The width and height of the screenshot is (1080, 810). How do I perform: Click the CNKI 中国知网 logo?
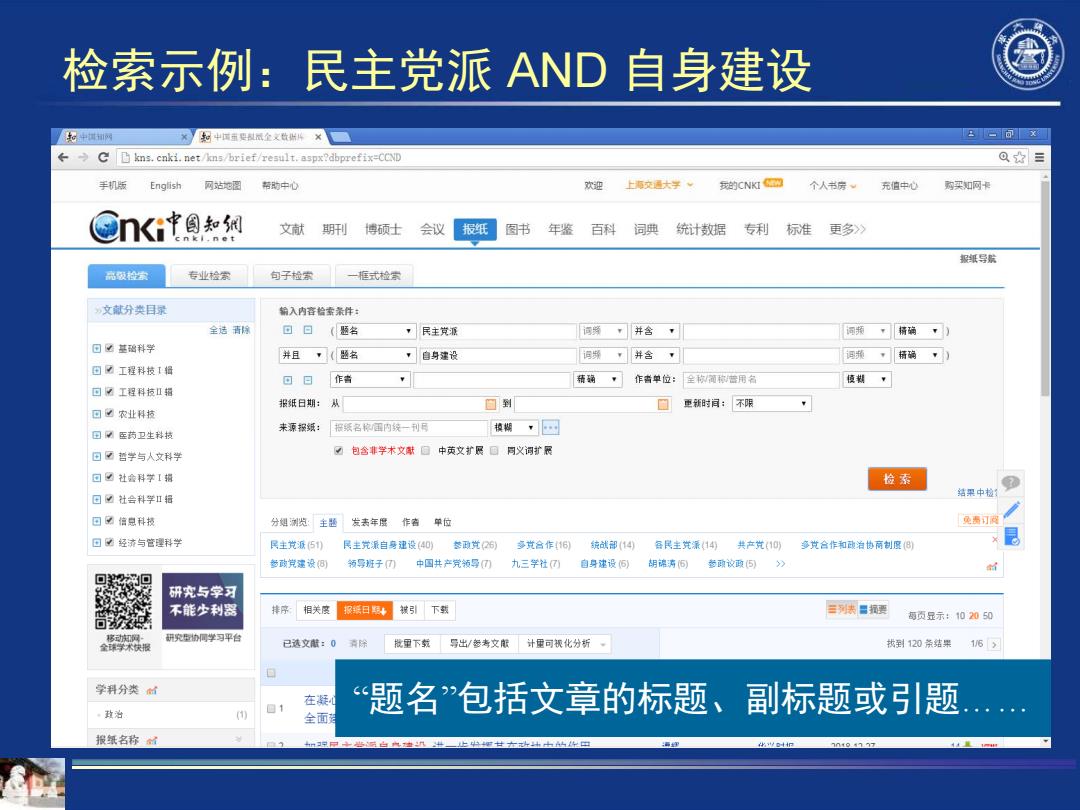pos(165,226)
